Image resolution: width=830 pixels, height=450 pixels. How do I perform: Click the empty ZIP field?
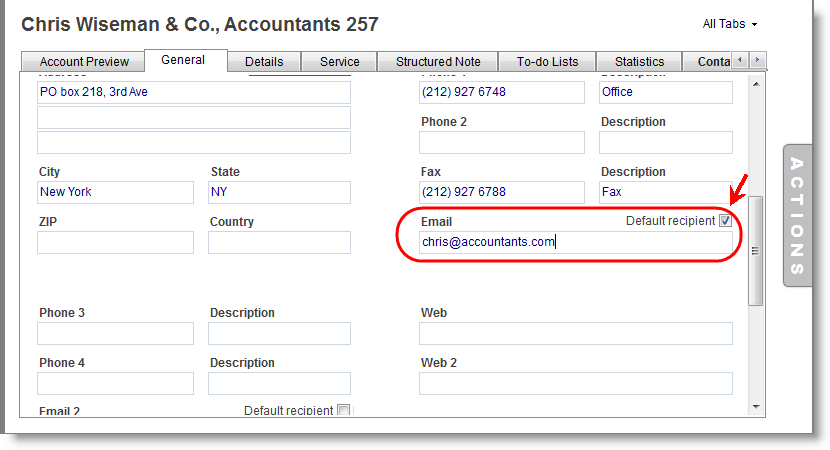point(115,243)
